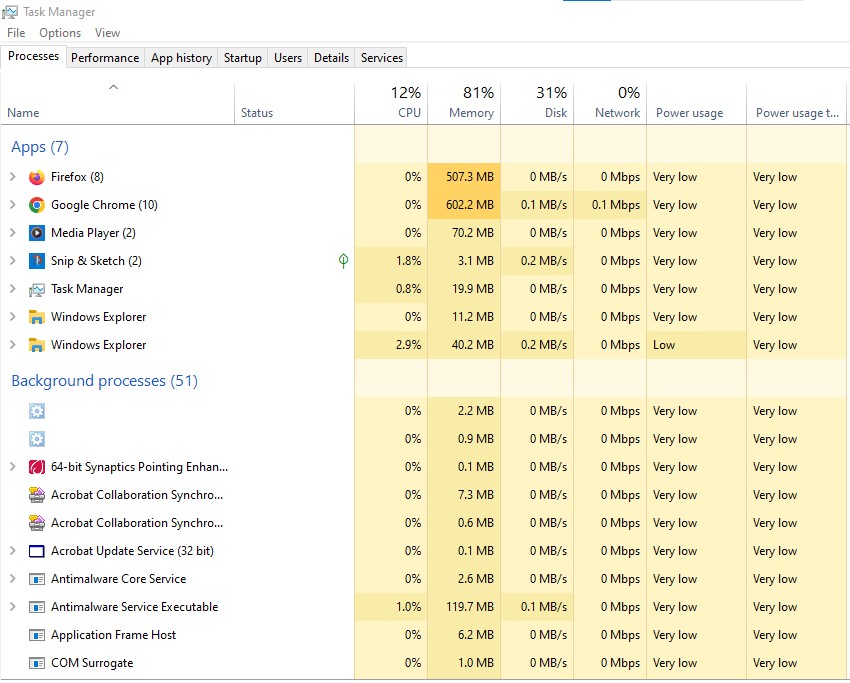850x683 pixels.
Task: Expand the 40.2 MB Windows Explorer row
Action: tap(12, 345)
